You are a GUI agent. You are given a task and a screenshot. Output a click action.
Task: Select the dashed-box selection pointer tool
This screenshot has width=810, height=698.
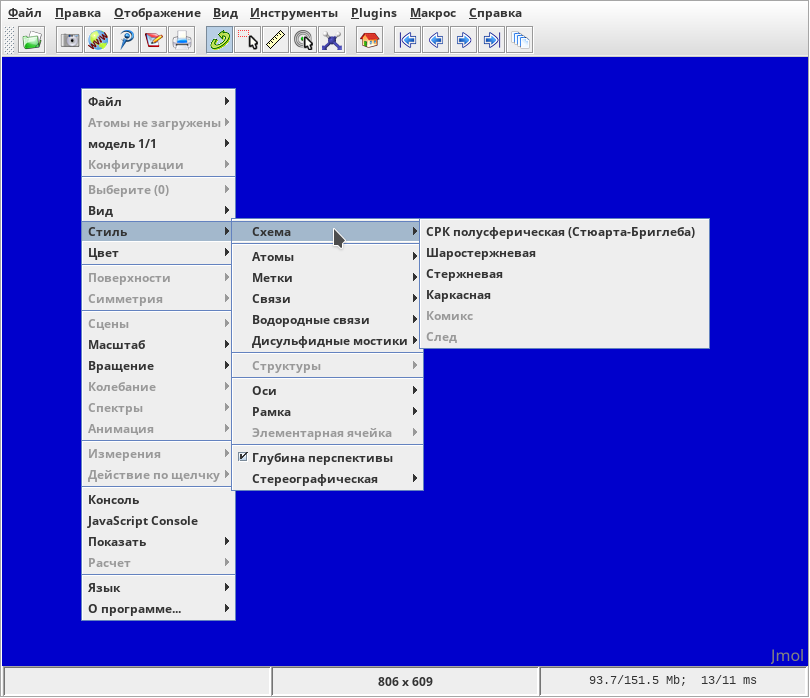pos(247,40)
